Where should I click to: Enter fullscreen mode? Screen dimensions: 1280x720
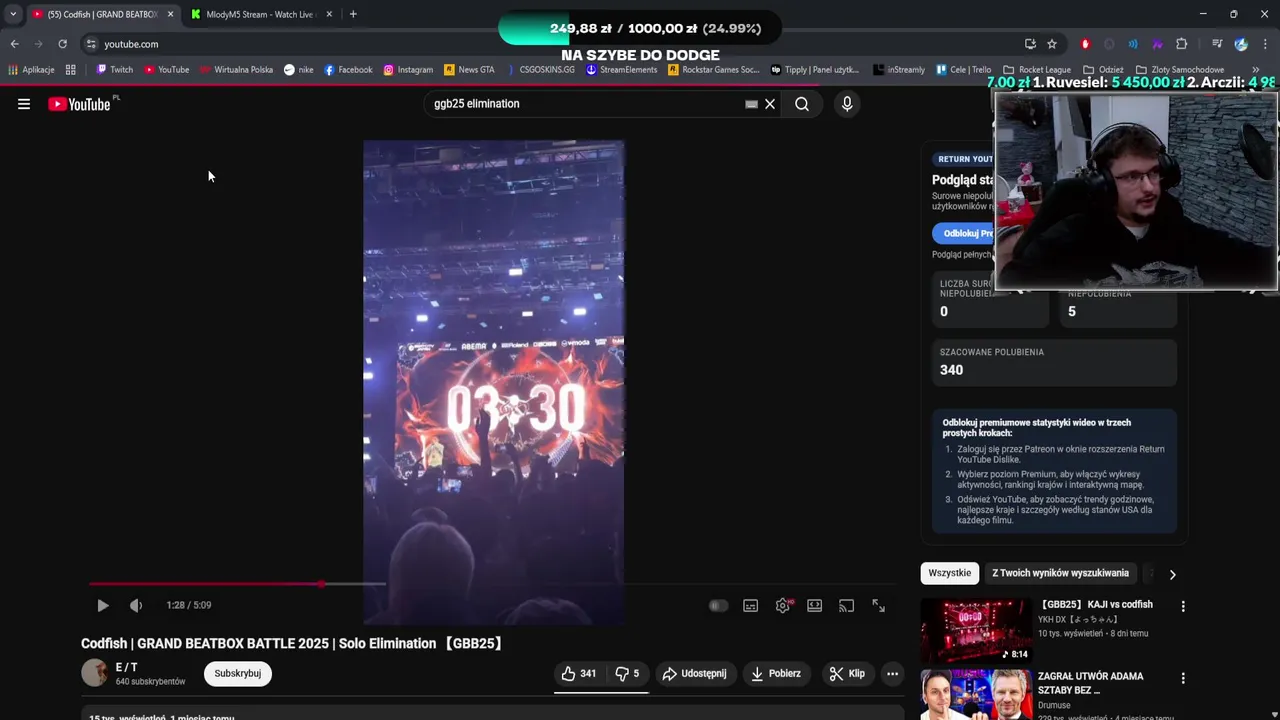coord(878,605)
